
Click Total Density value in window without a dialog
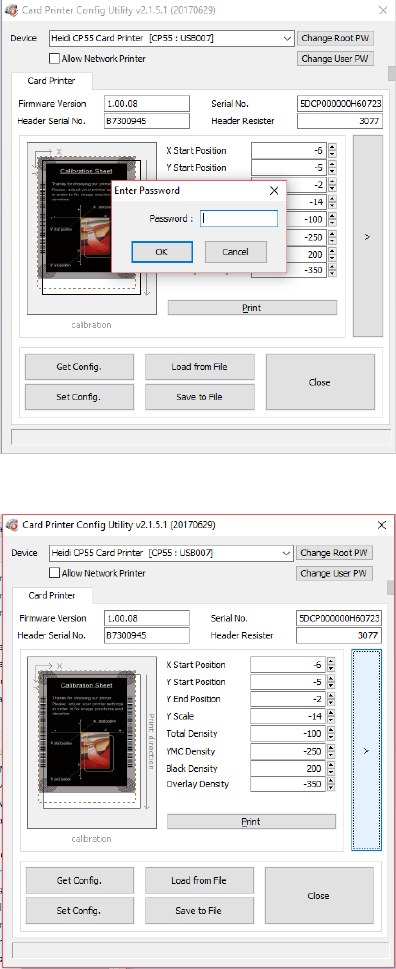coord(287,734)
